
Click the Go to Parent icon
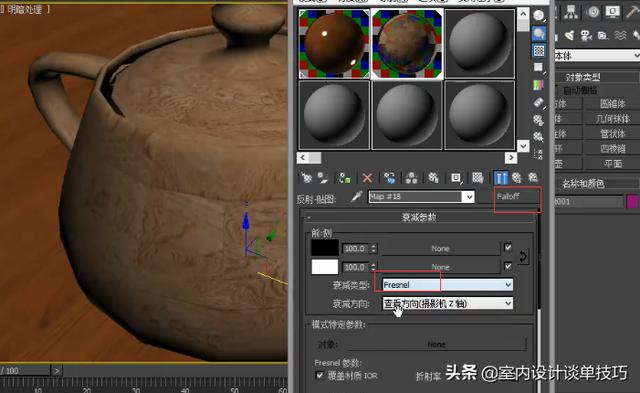pyautogui.click(x=517, y=178)
